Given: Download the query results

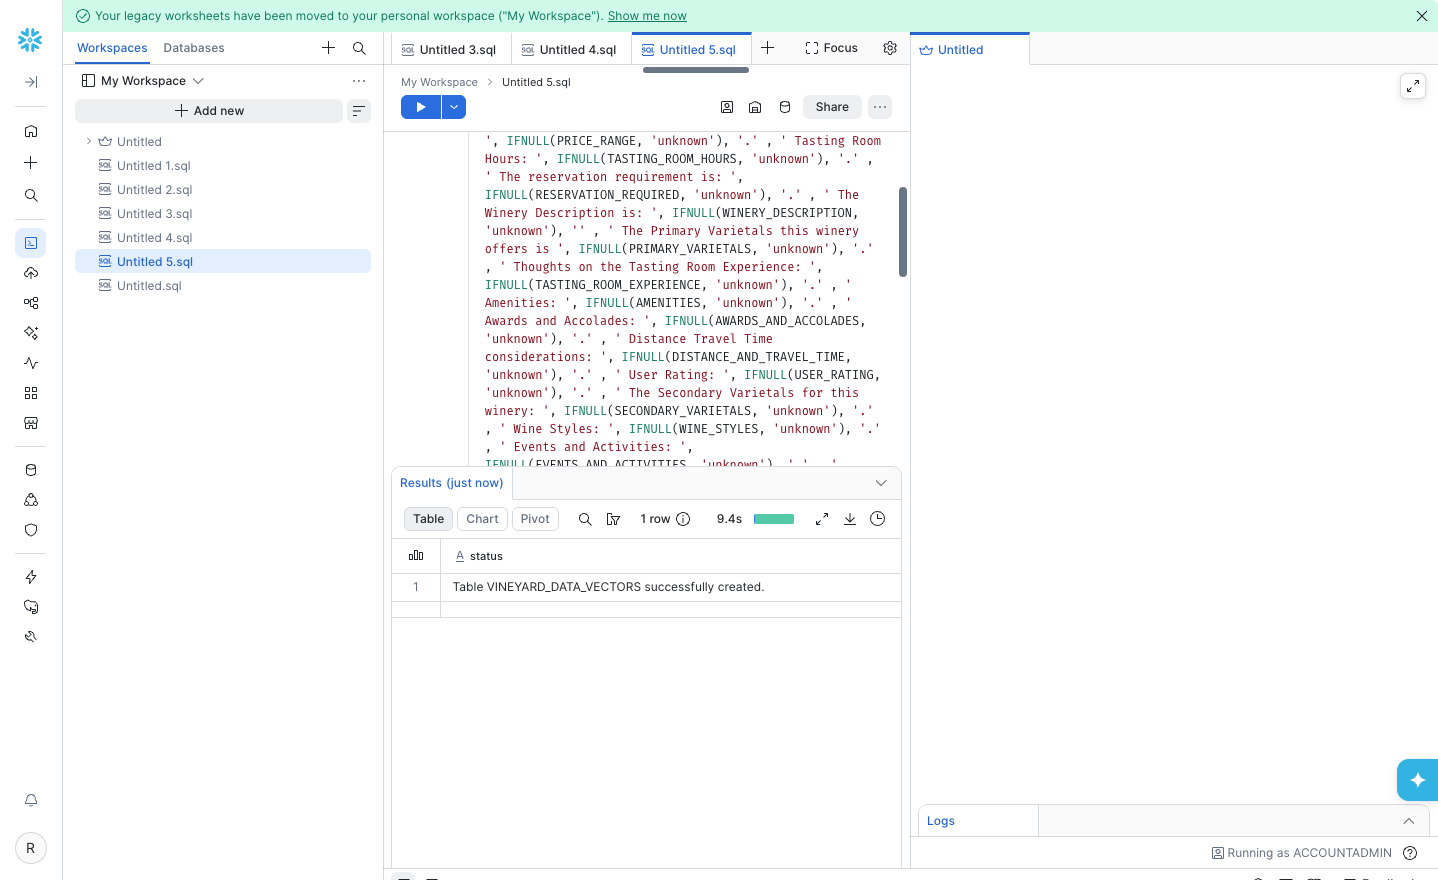Looking at the screenshot, I should (x=850, y=519).
